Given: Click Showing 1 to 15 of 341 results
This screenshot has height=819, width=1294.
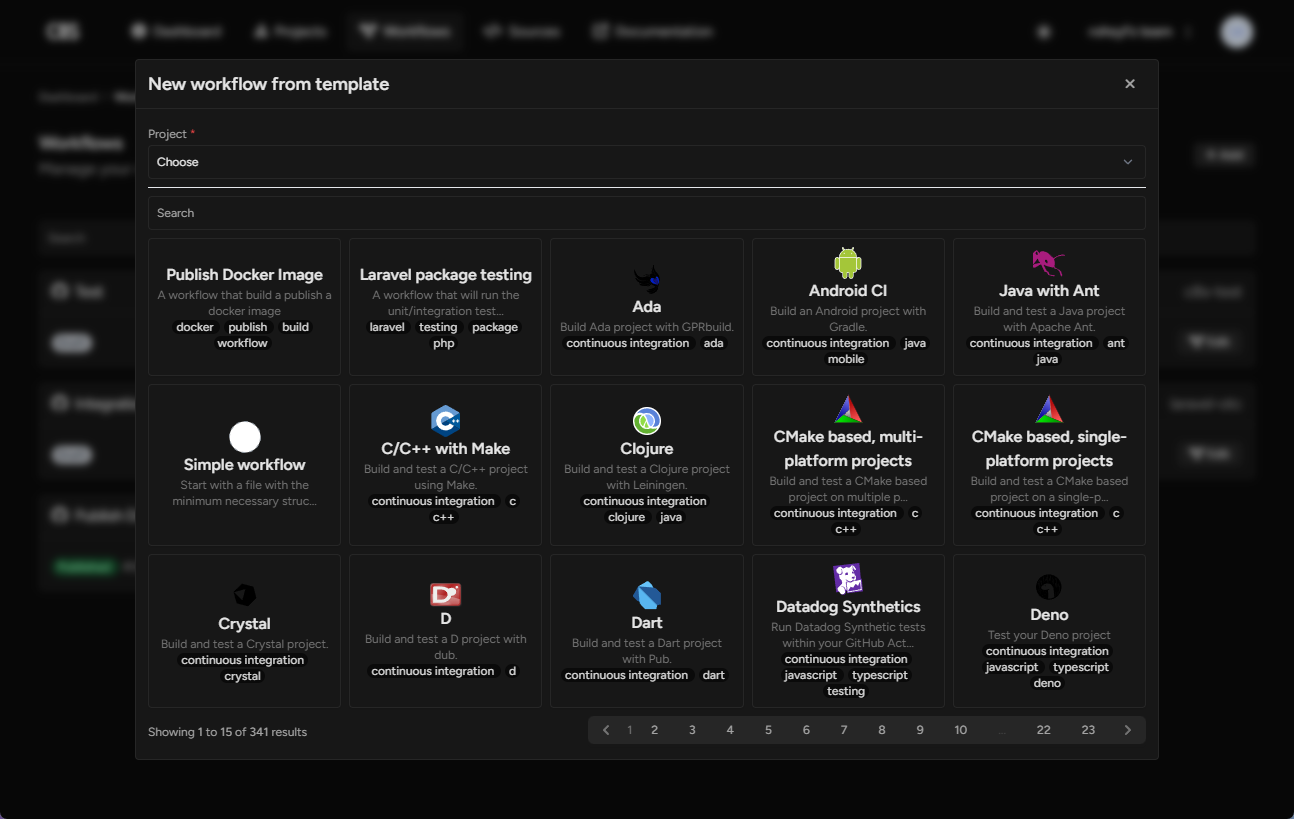Looking at the screenshot, I should tap(228, 732).
